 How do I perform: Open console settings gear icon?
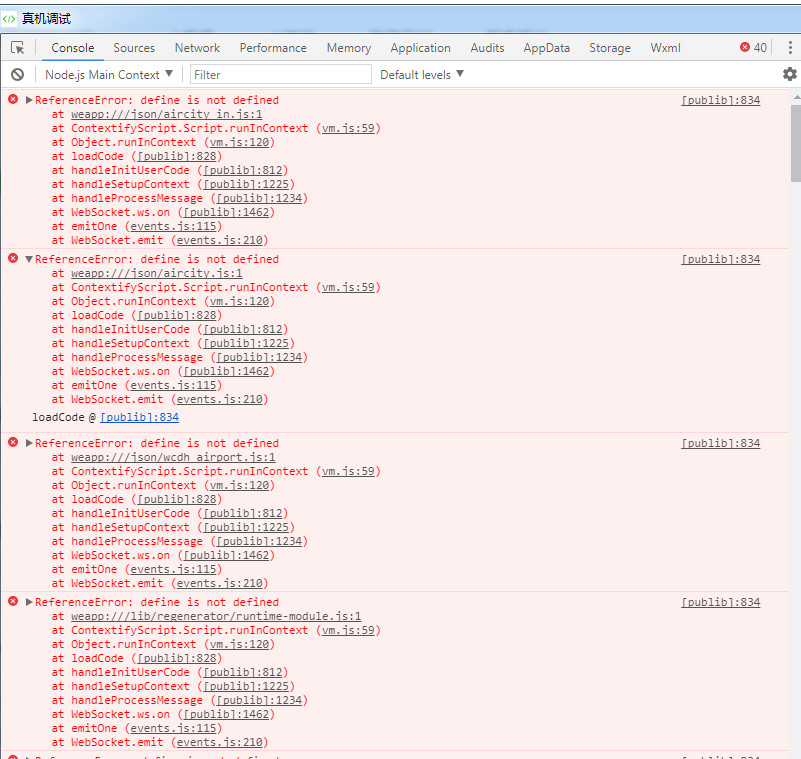[x=790, y=74]
